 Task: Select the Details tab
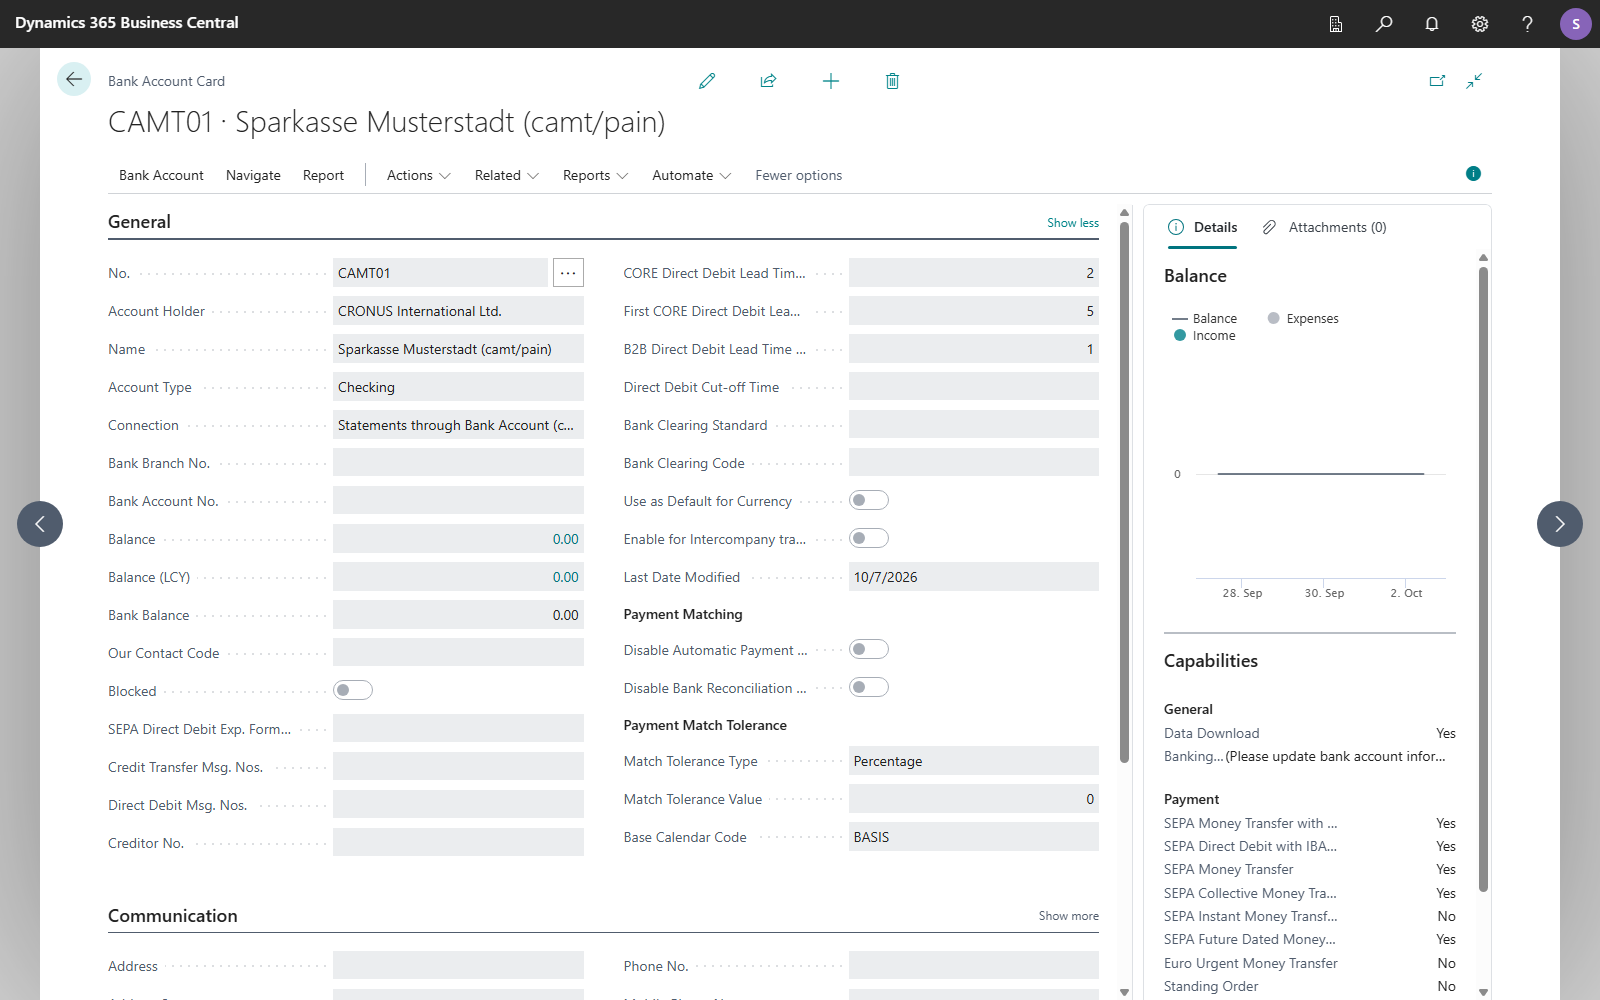click(x=1203, y=227)
